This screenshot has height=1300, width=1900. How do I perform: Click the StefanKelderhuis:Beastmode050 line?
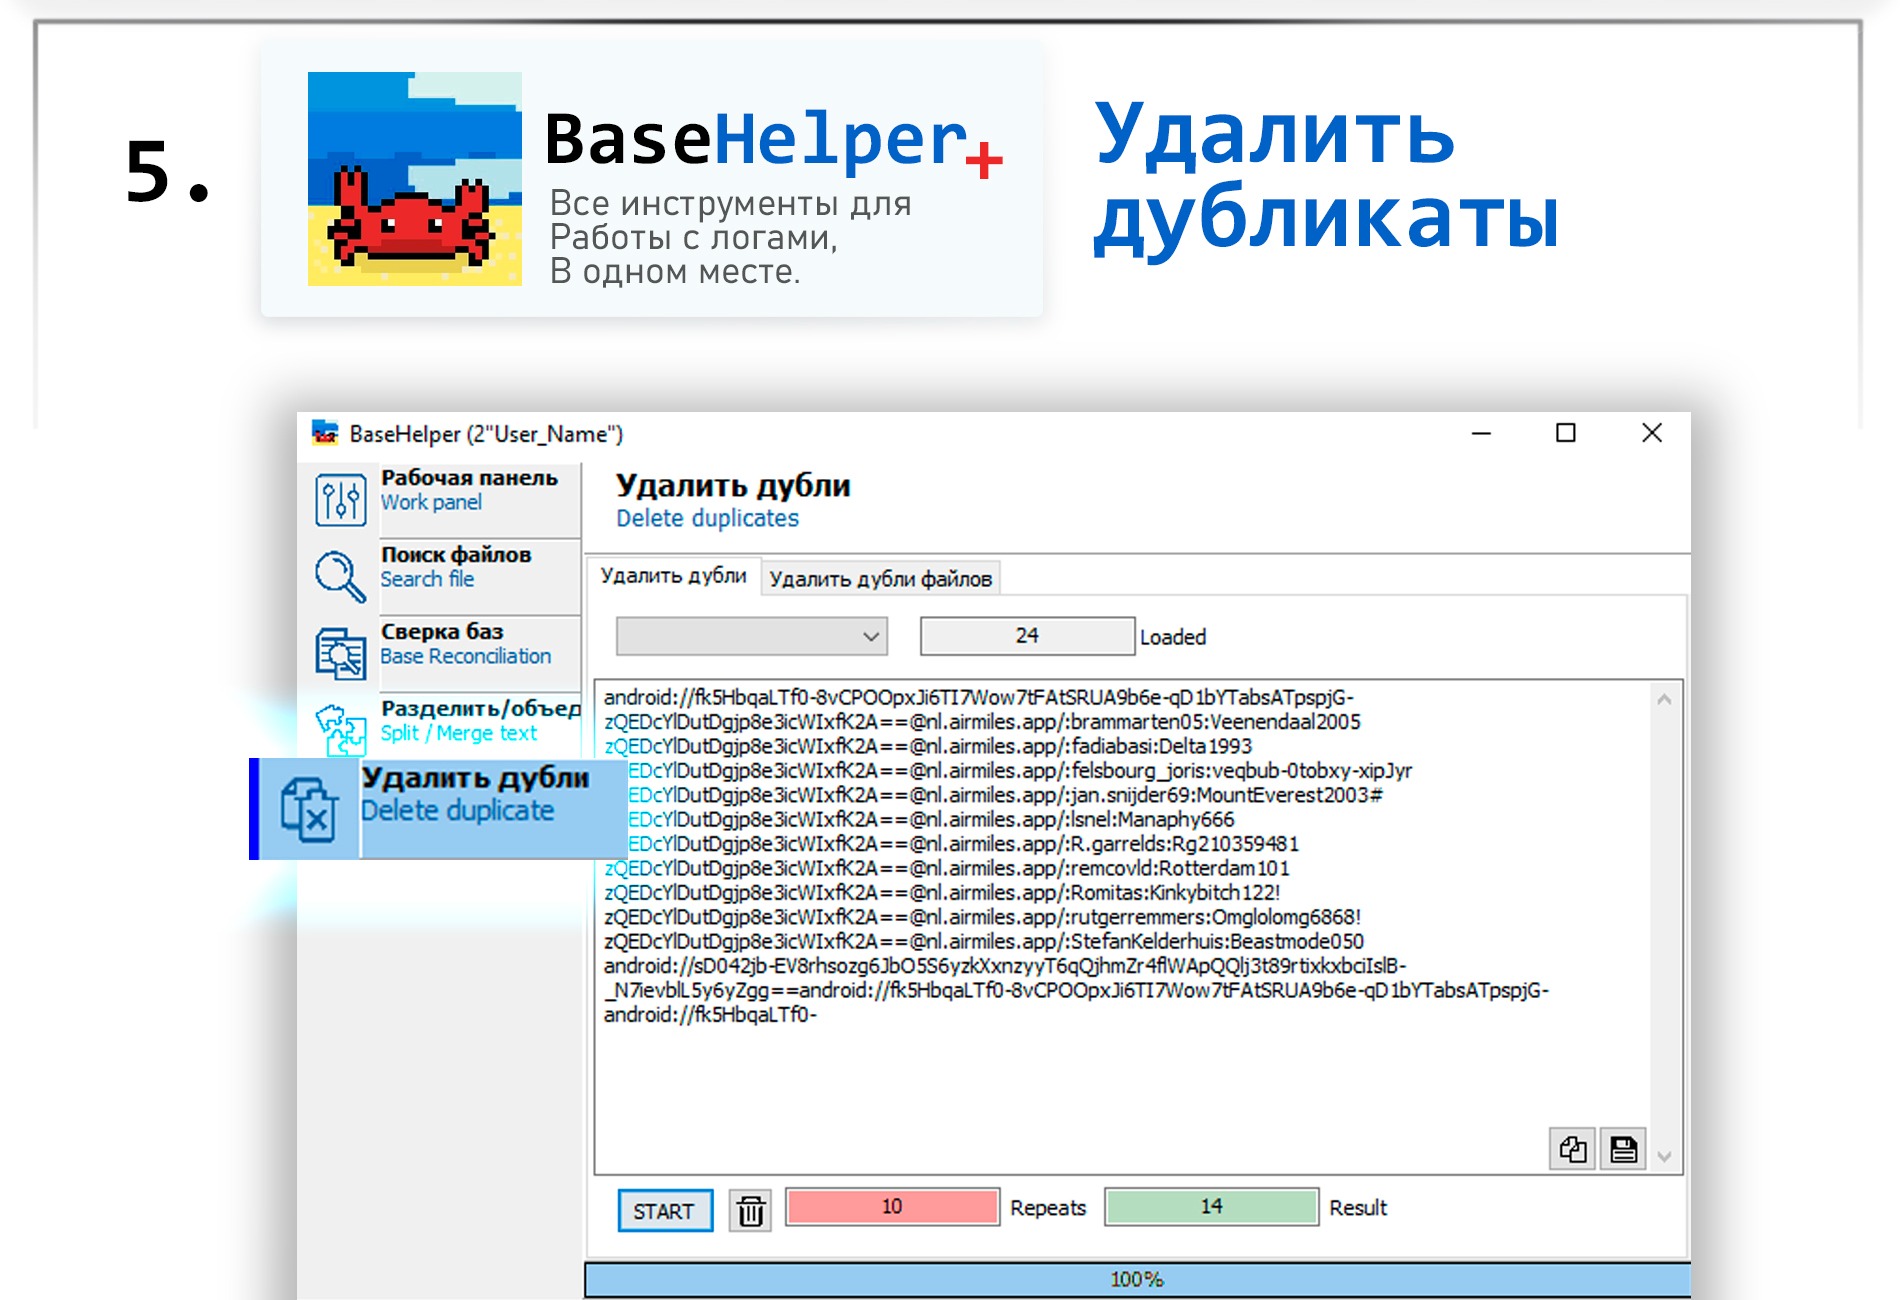click(984, 942)
